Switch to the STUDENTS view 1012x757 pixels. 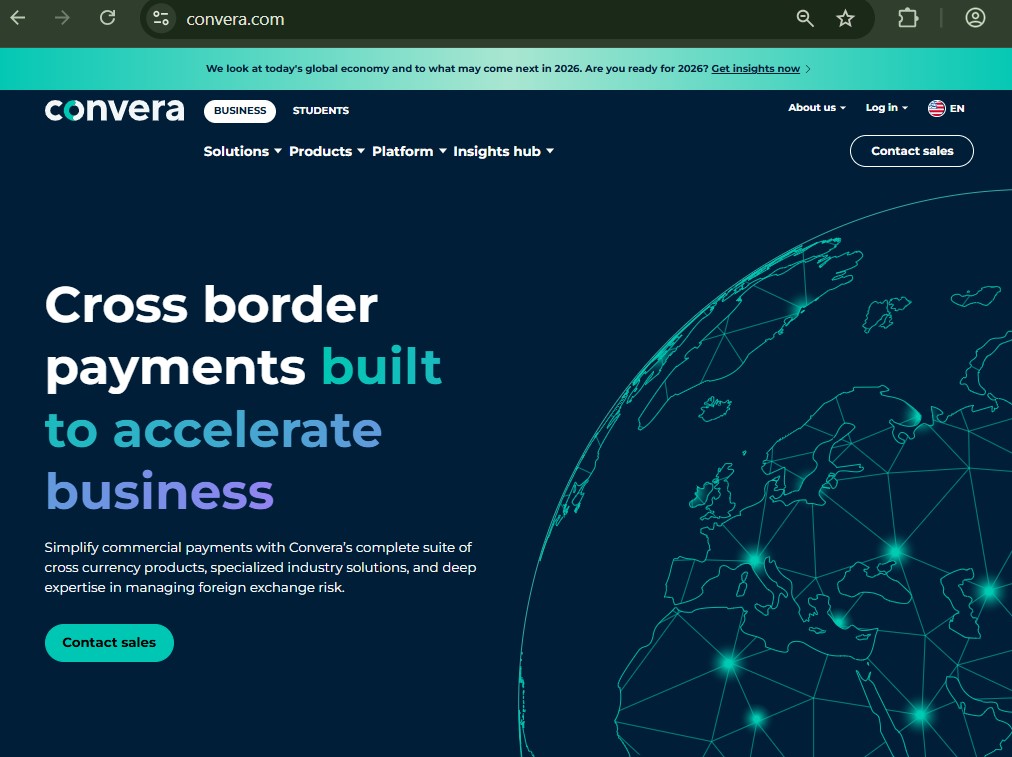point(320,110)
